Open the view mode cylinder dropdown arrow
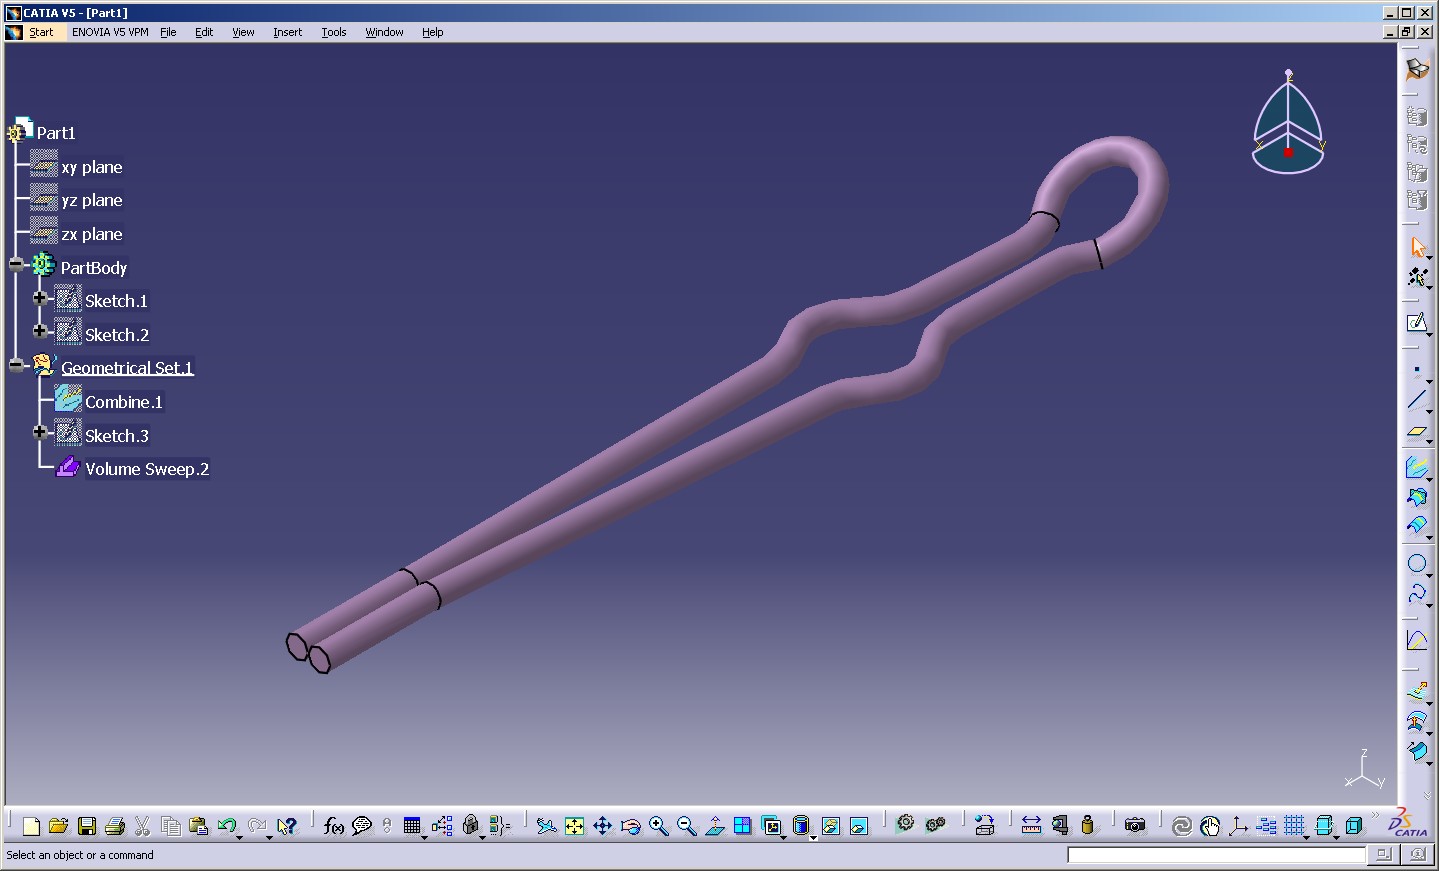 tap(813, 836)
